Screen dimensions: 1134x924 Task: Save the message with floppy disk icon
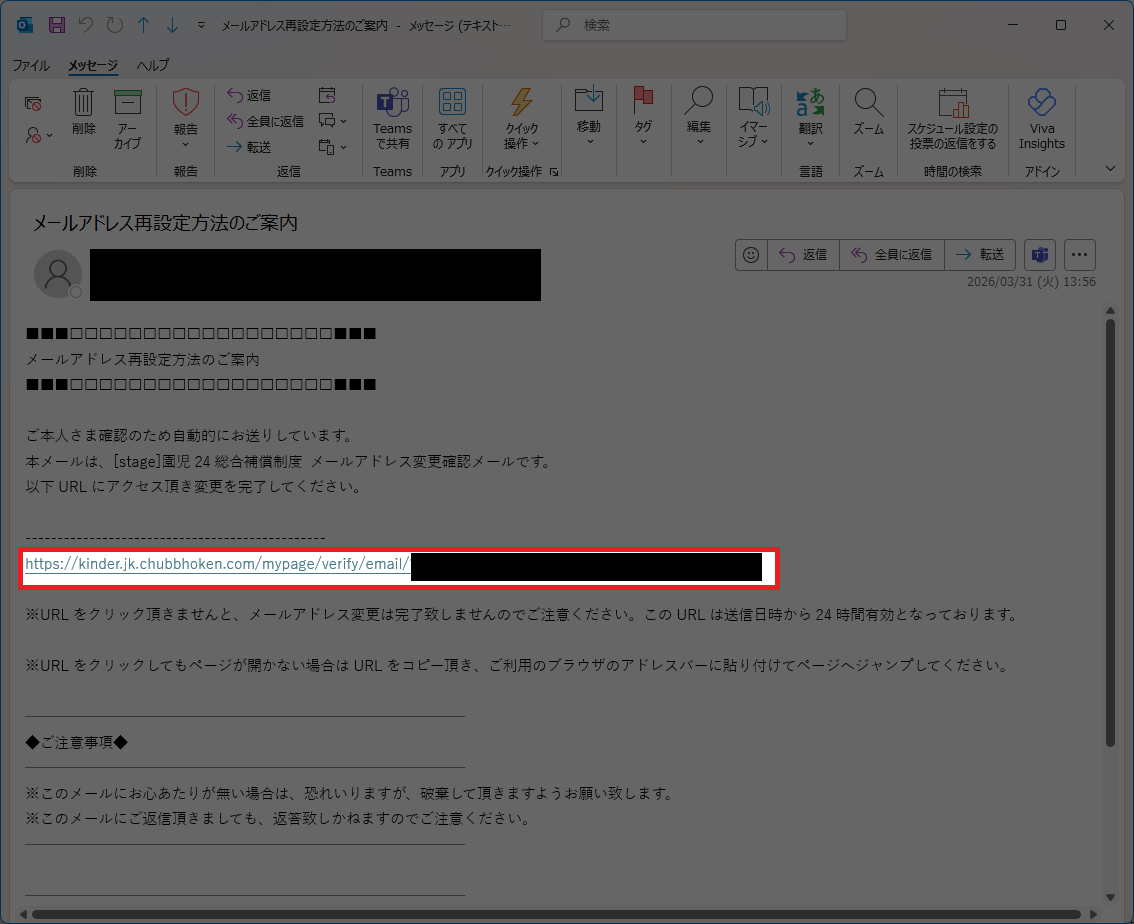tap(57, 24)
